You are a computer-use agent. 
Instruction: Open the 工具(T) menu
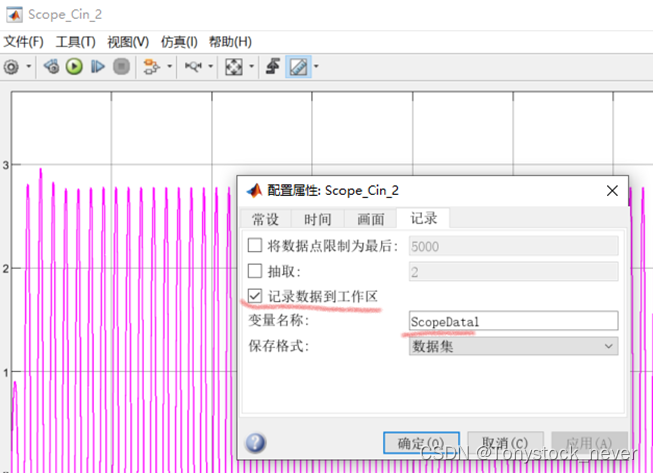click(x=75, y=42)
